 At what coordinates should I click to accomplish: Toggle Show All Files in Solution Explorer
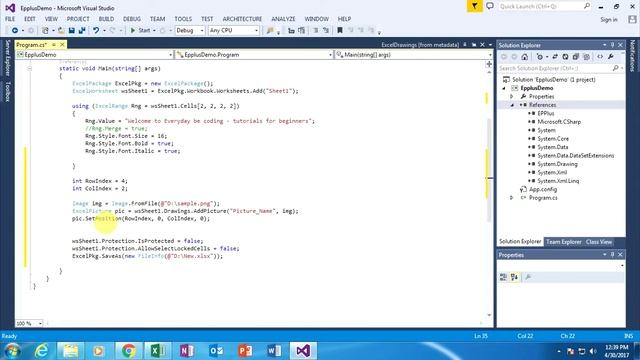586,57
